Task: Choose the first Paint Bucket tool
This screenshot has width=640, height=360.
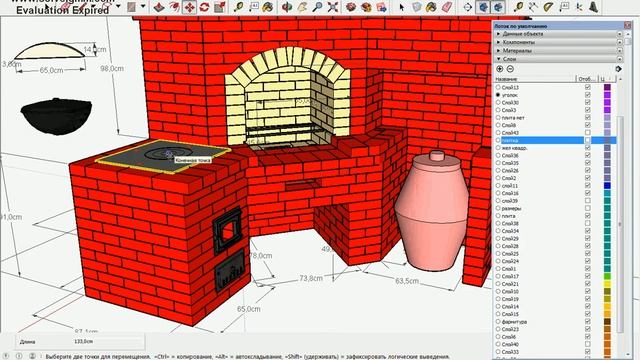Action: (268, 7)
